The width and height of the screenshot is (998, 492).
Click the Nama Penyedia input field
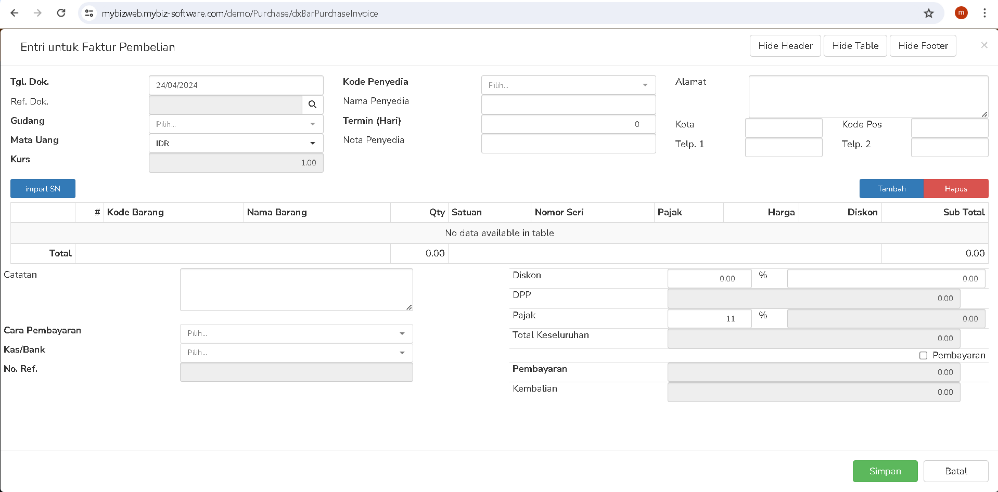568,104
